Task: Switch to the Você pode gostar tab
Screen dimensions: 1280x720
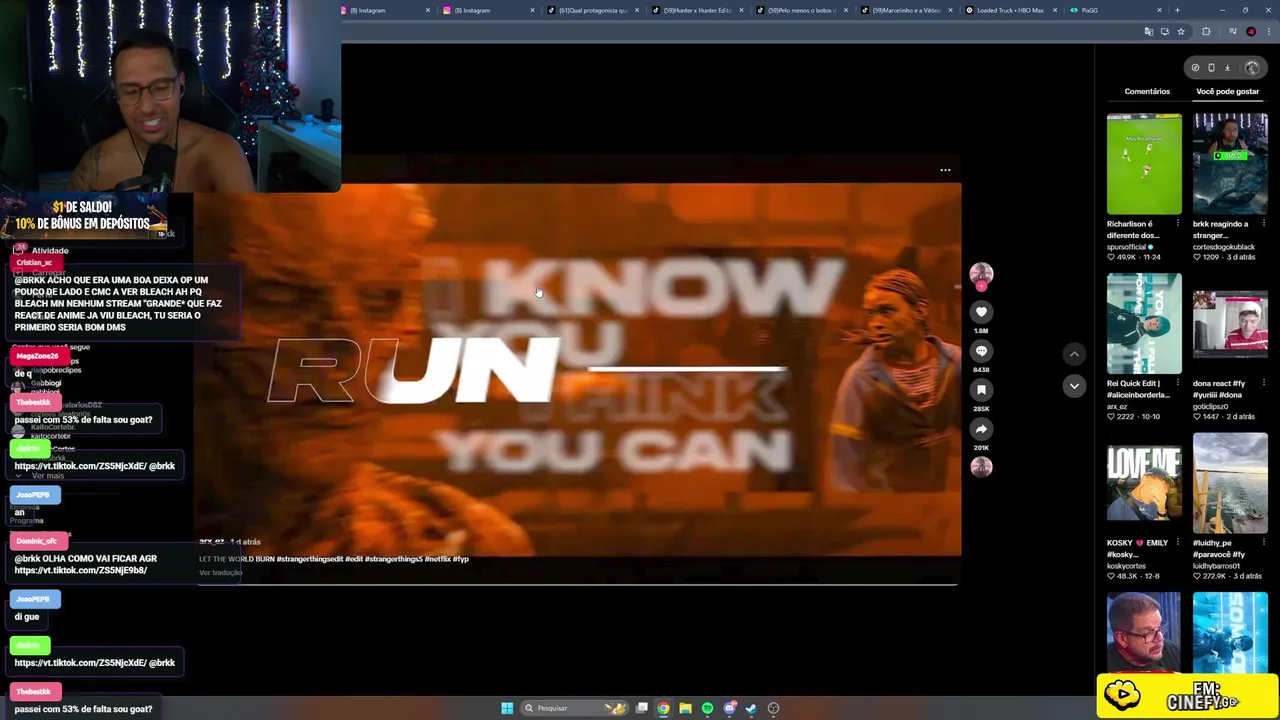Action: [1227, 91]
